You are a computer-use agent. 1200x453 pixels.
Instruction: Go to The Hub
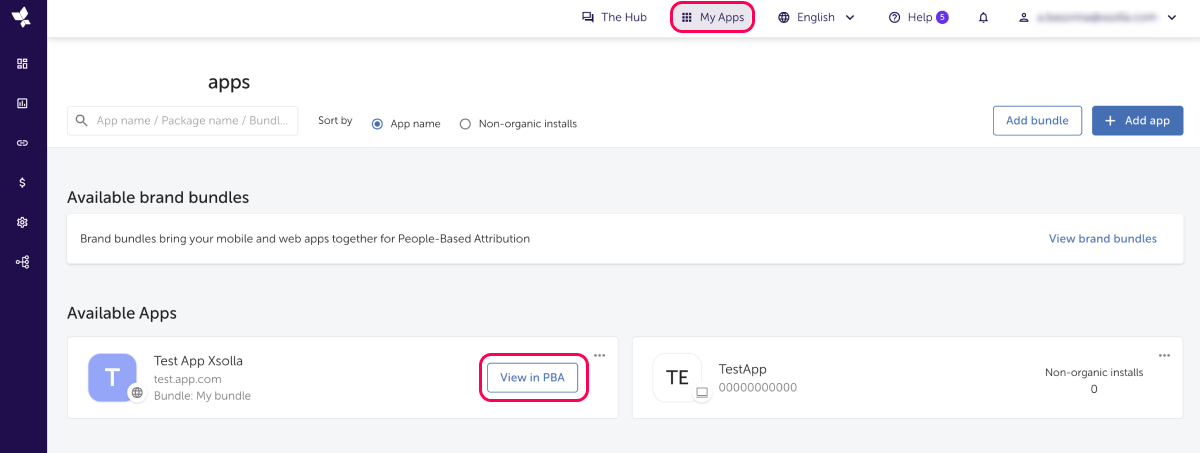point(614,18)
